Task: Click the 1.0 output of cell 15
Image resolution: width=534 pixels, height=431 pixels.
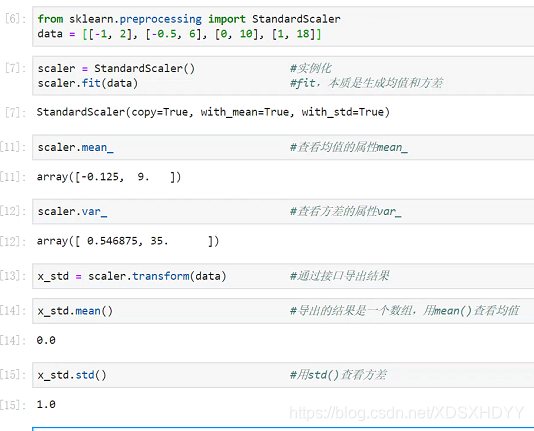Action: 46,404
